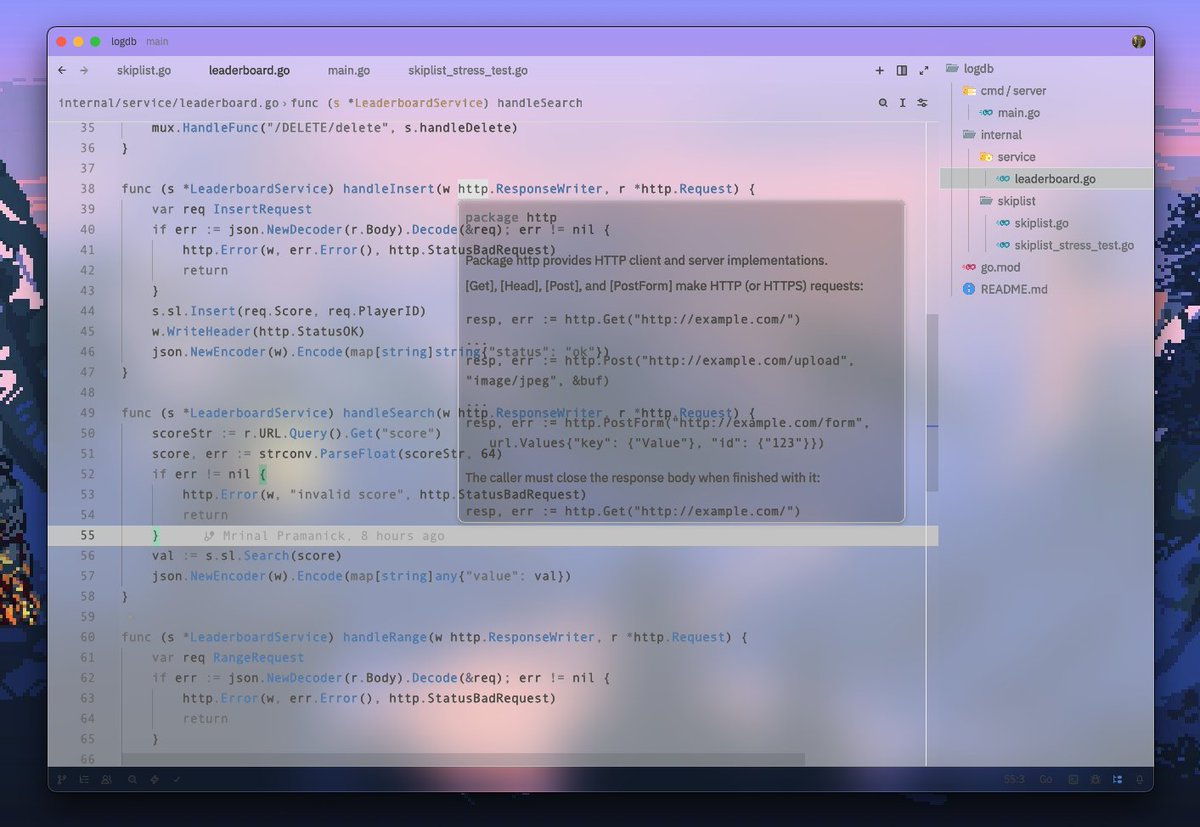The image size is (1200, 827).
Task: Click RangeRequest type on line 61
Action: tap(258, 658)
